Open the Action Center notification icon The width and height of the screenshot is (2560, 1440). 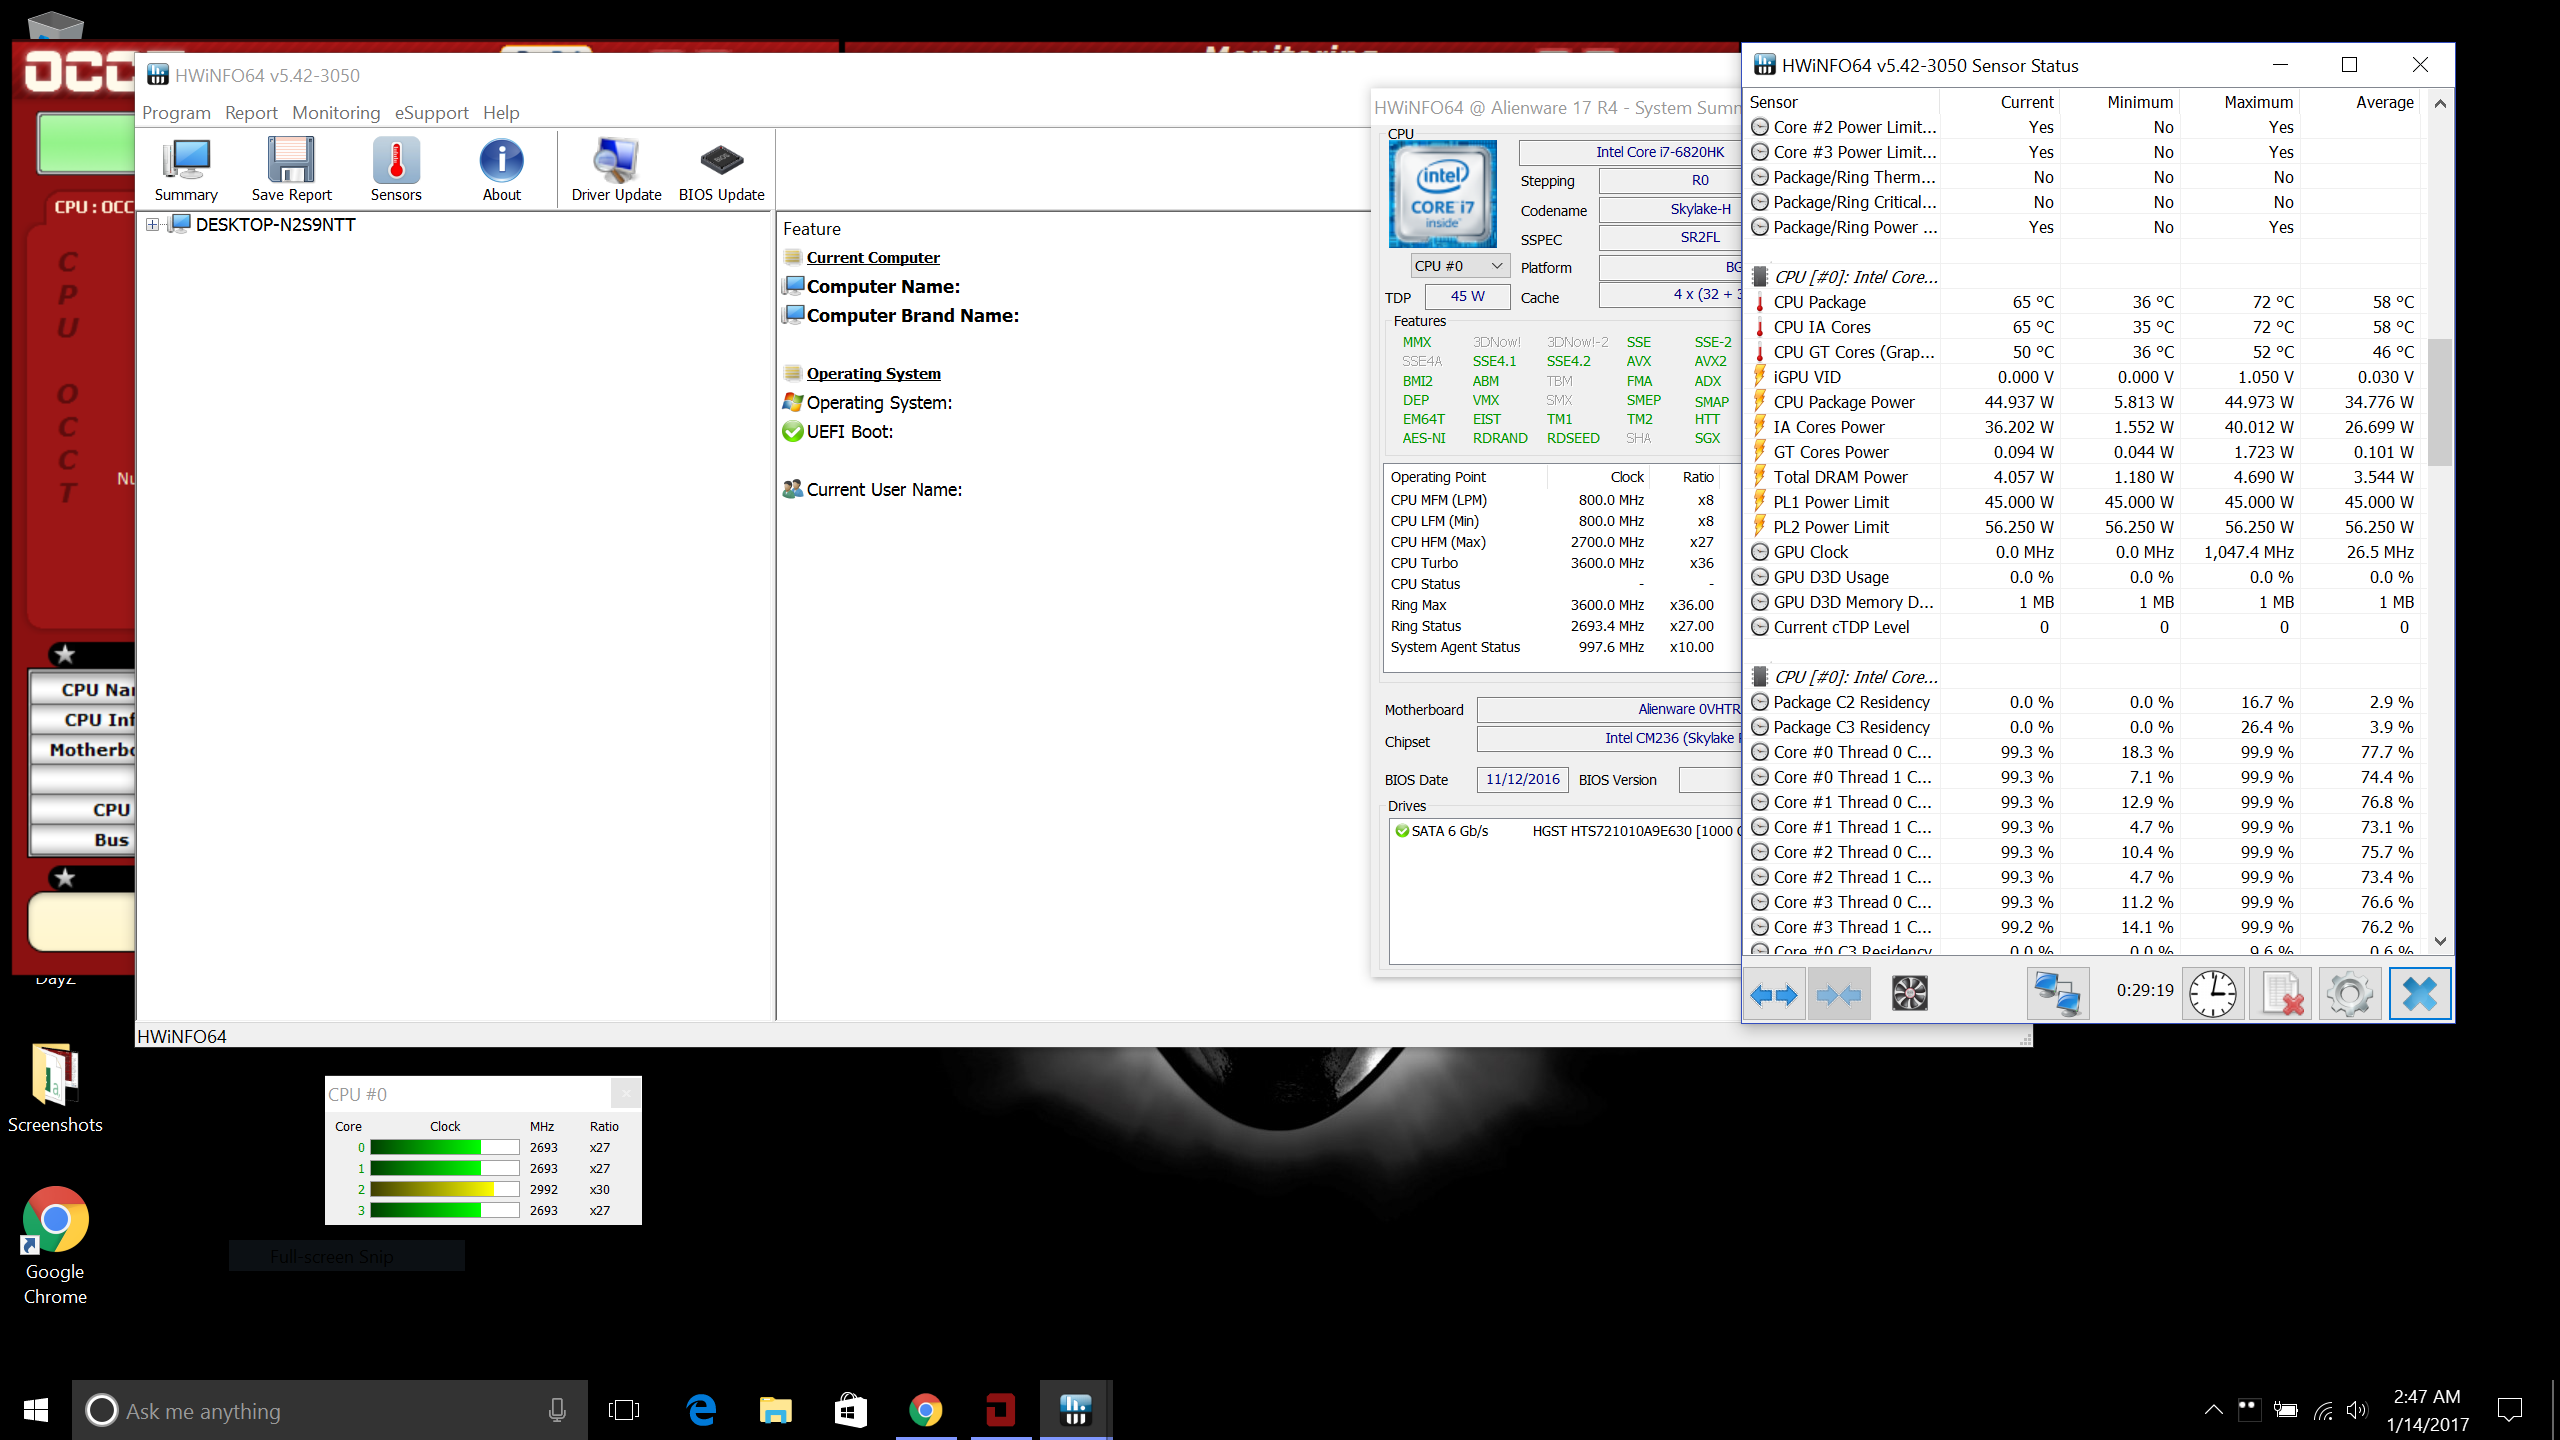(x=2509, y=1410)
